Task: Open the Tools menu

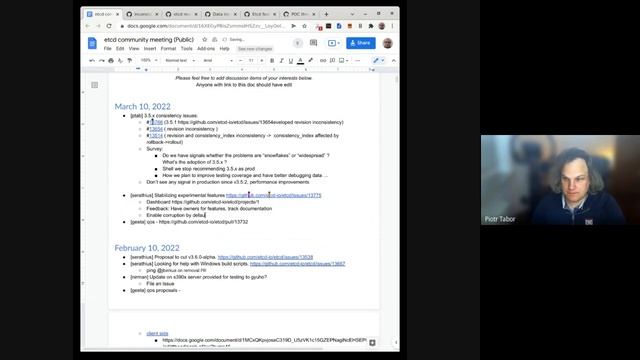Action: click(x=187, y=49)
